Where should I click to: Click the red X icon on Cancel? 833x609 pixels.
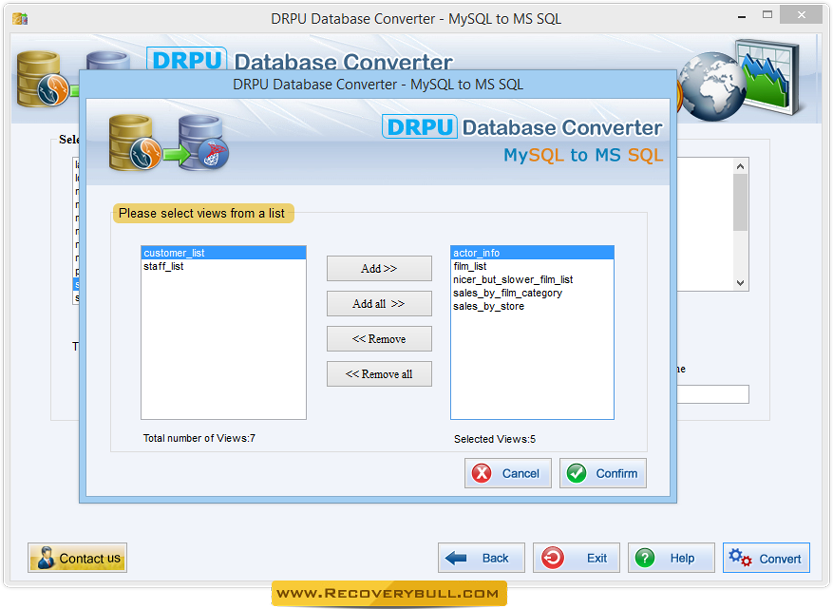[x=482, y=473]
